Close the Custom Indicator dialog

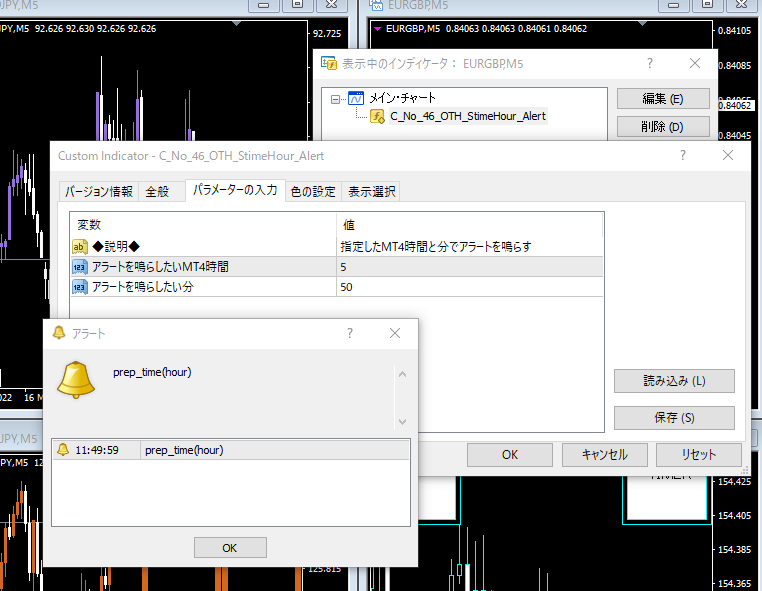pos(727,156)
